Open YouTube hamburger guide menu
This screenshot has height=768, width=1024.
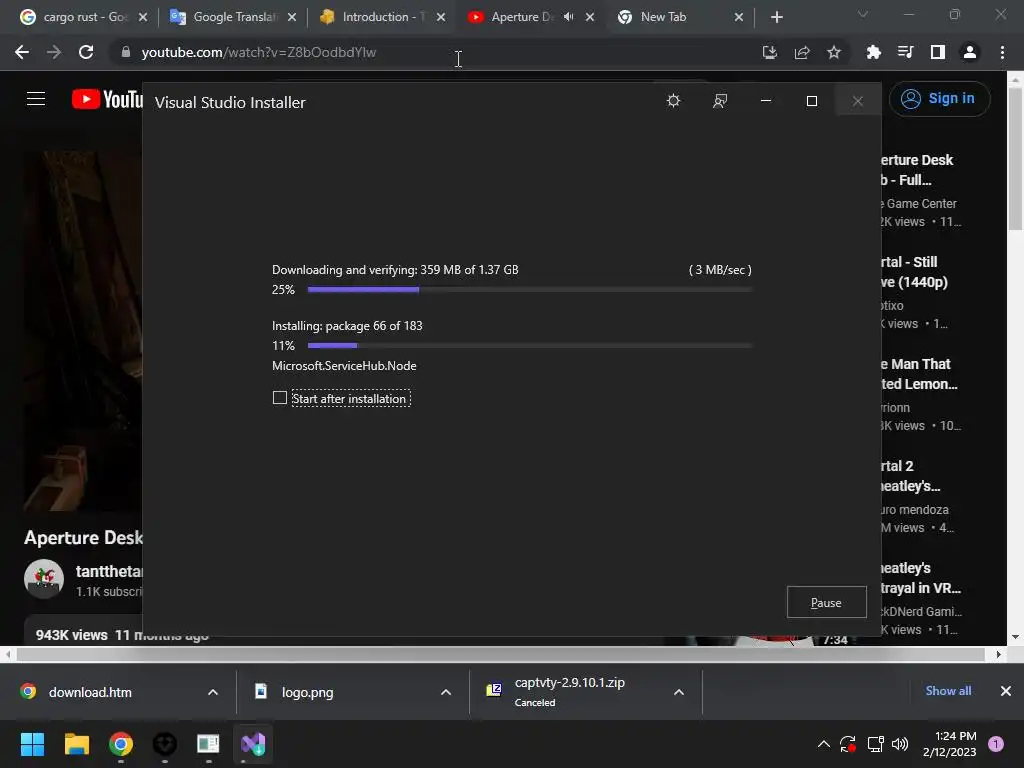(36, 99)
